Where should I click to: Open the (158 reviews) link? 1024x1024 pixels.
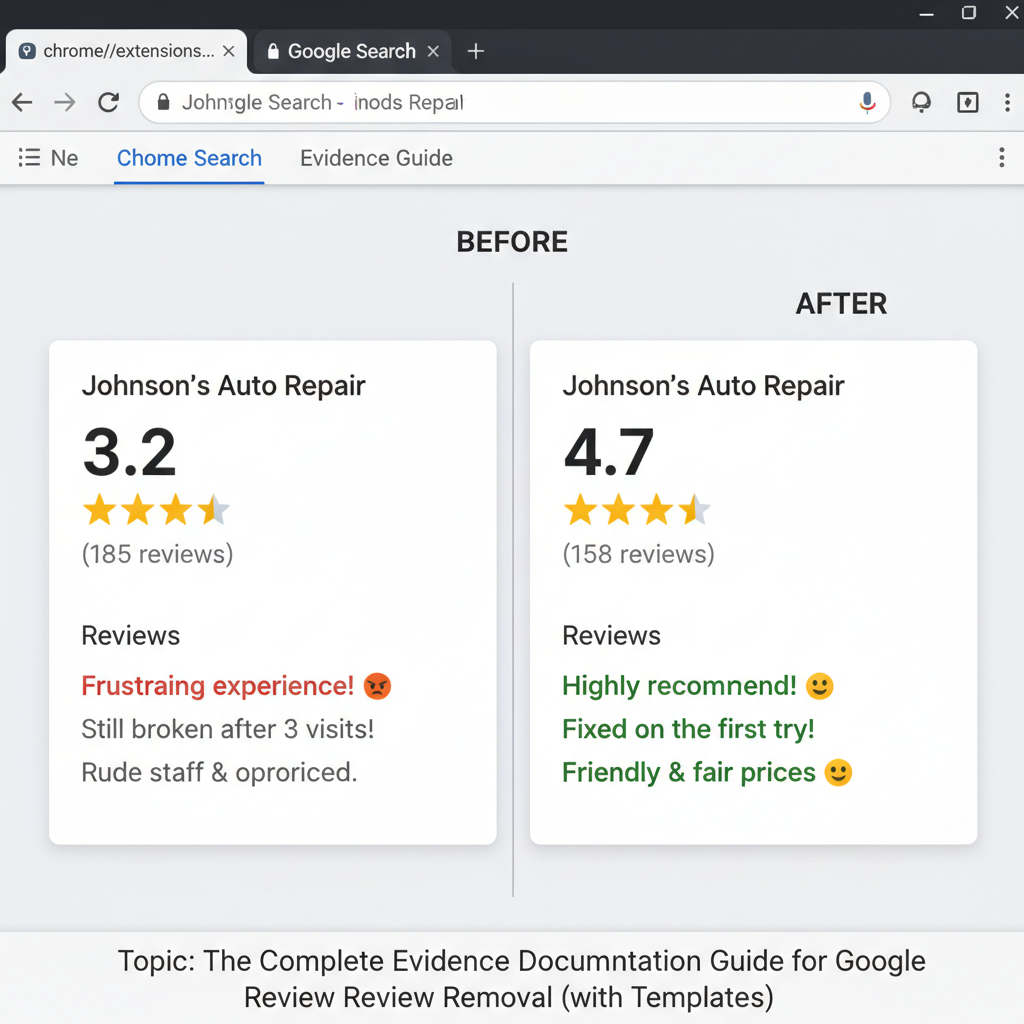pos(639,554)
